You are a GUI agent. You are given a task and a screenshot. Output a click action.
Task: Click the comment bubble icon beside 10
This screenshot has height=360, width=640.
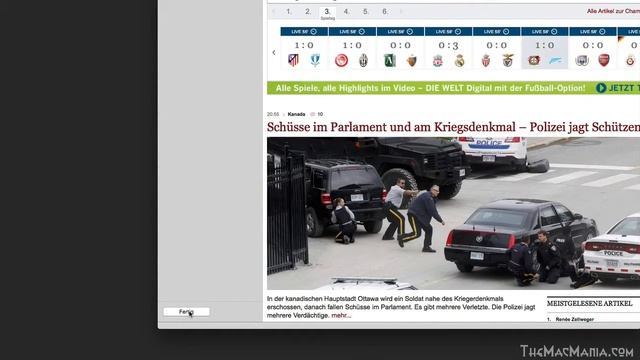[313, 114]
